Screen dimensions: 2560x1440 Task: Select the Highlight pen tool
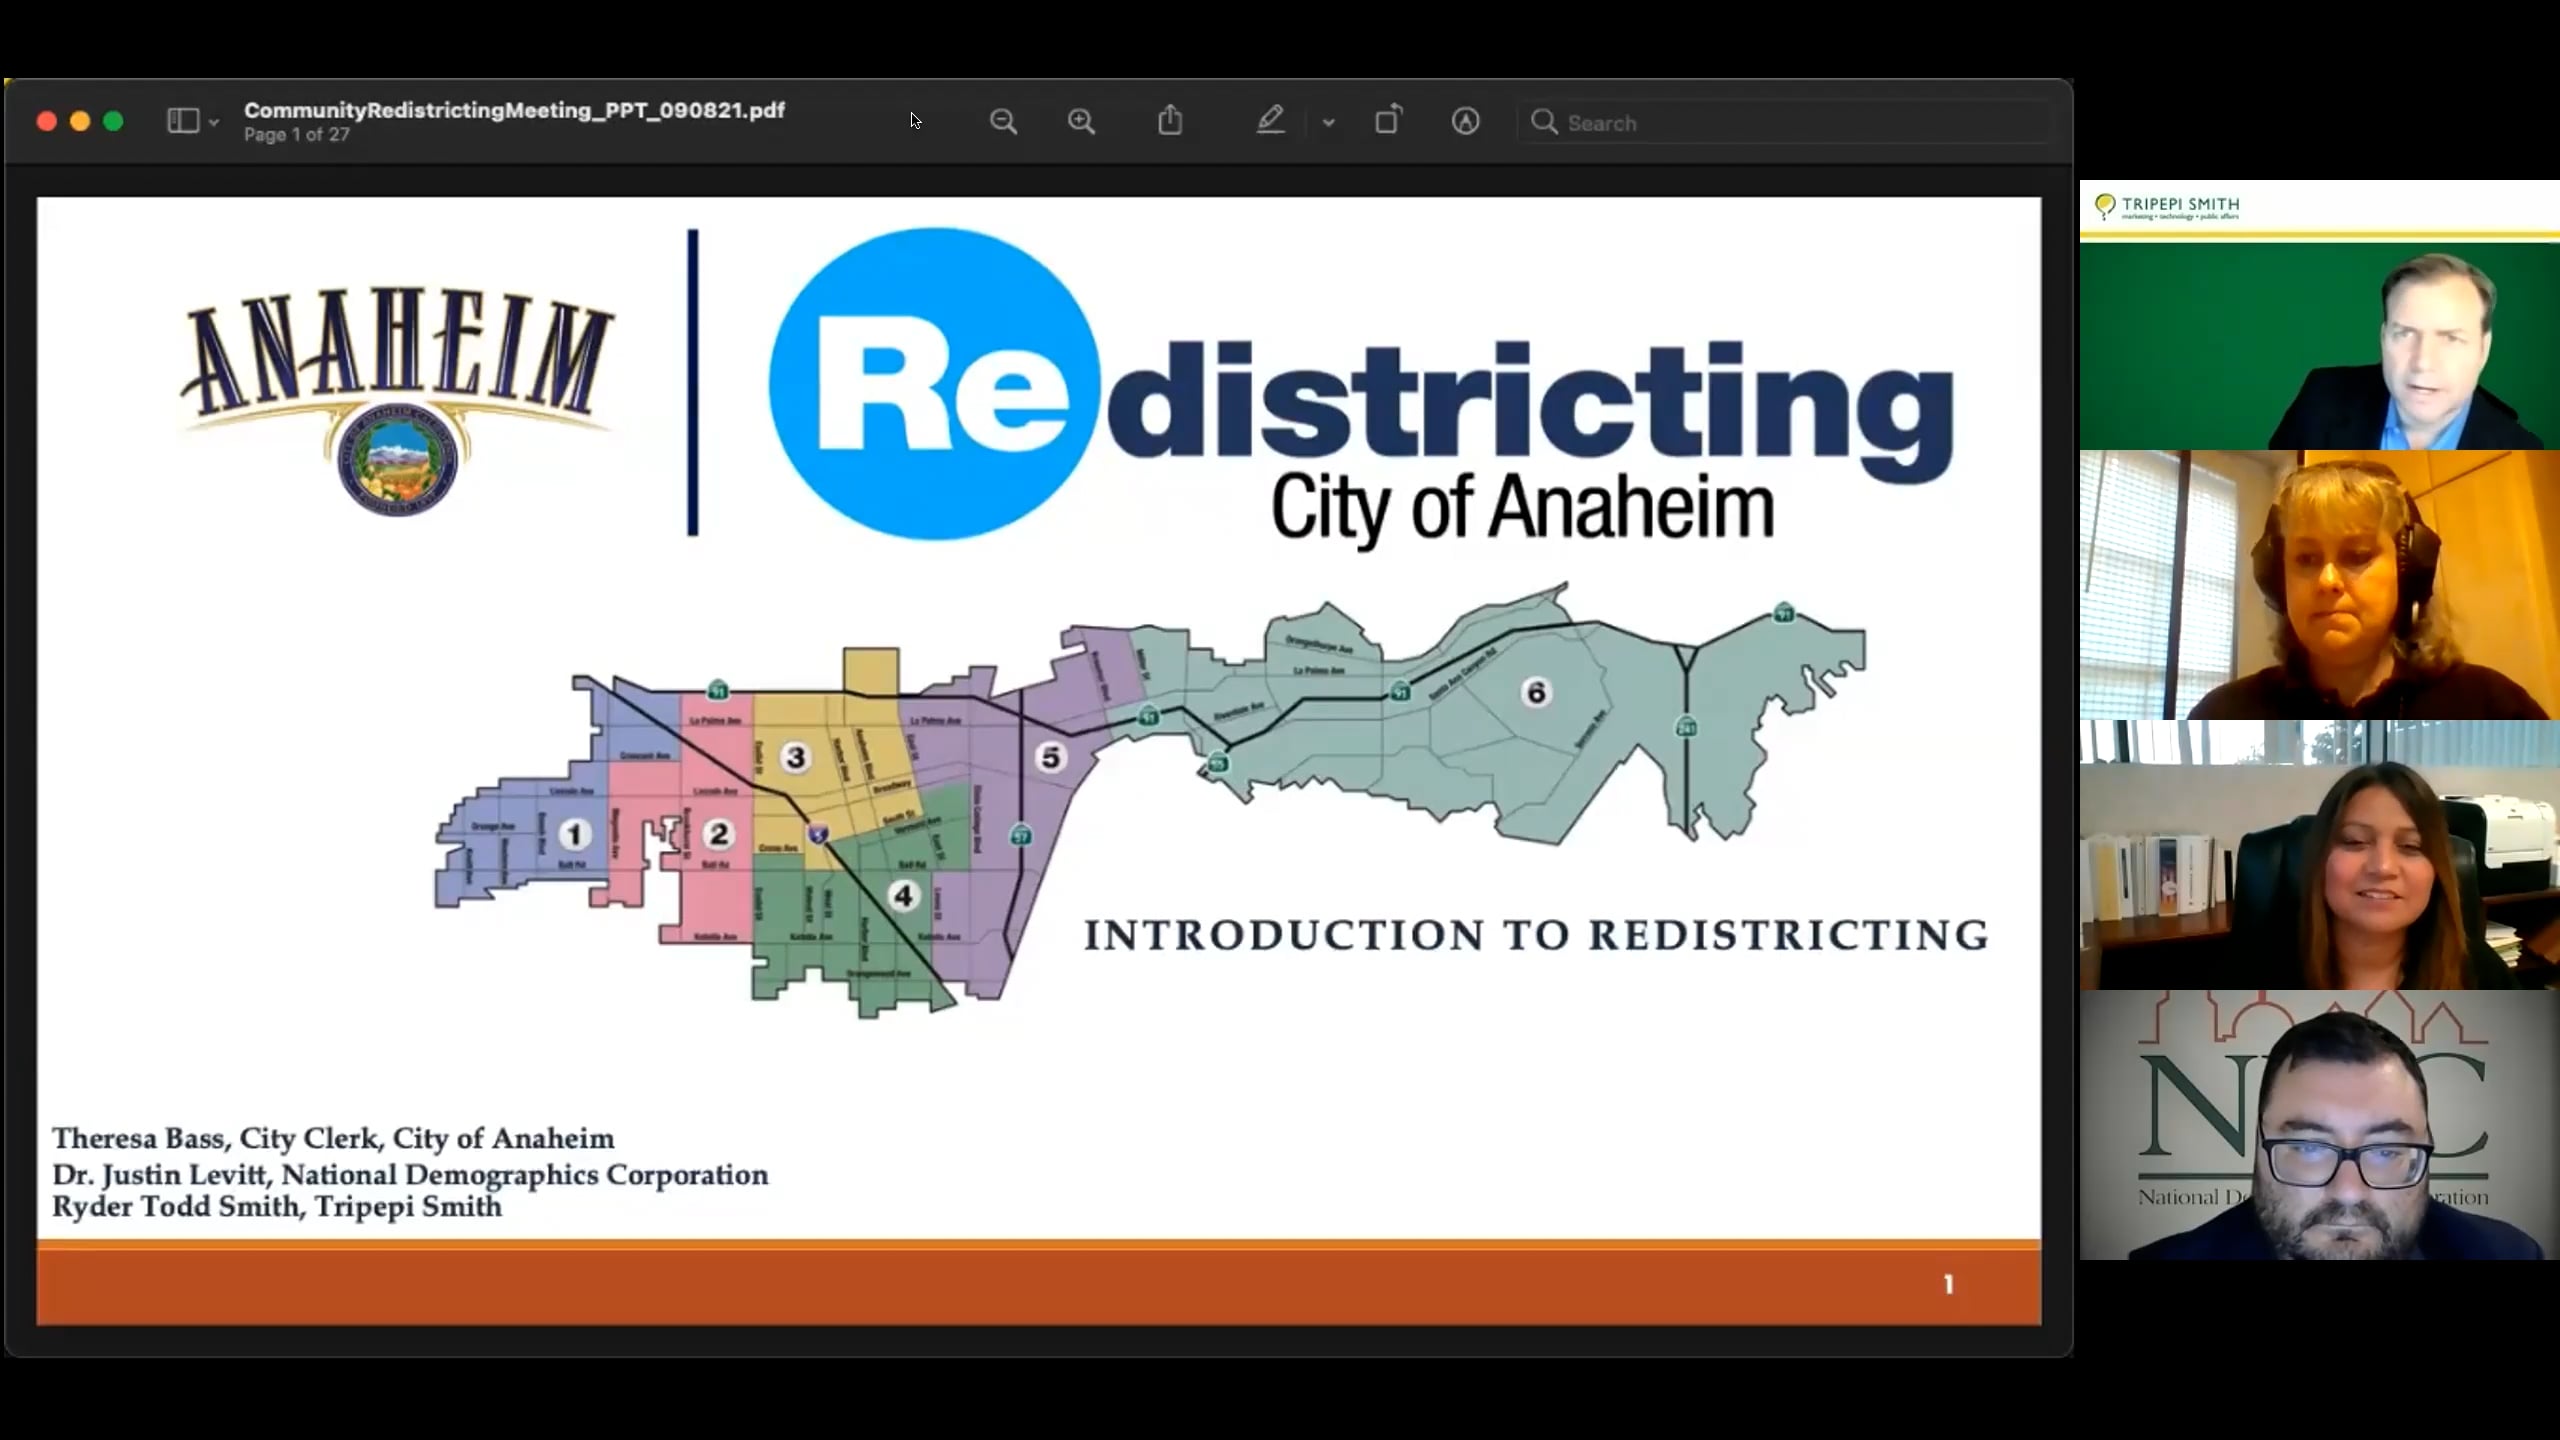pyautogui.click(x=1270, y=121)
